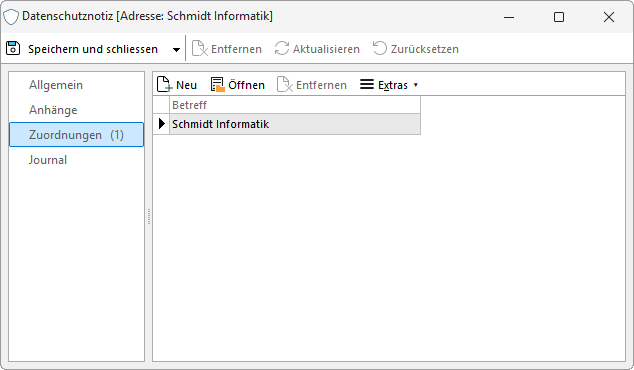
Task: Select the Zuordnungen (1) tab
Action: [x=76, y=135]
